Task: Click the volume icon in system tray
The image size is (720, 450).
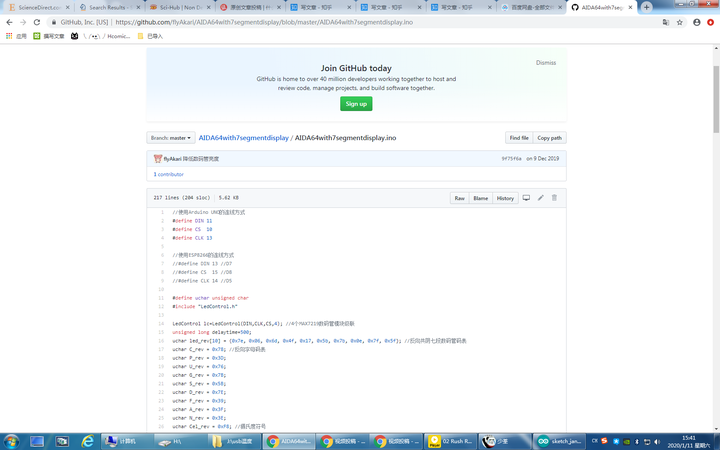Action: 657,441
